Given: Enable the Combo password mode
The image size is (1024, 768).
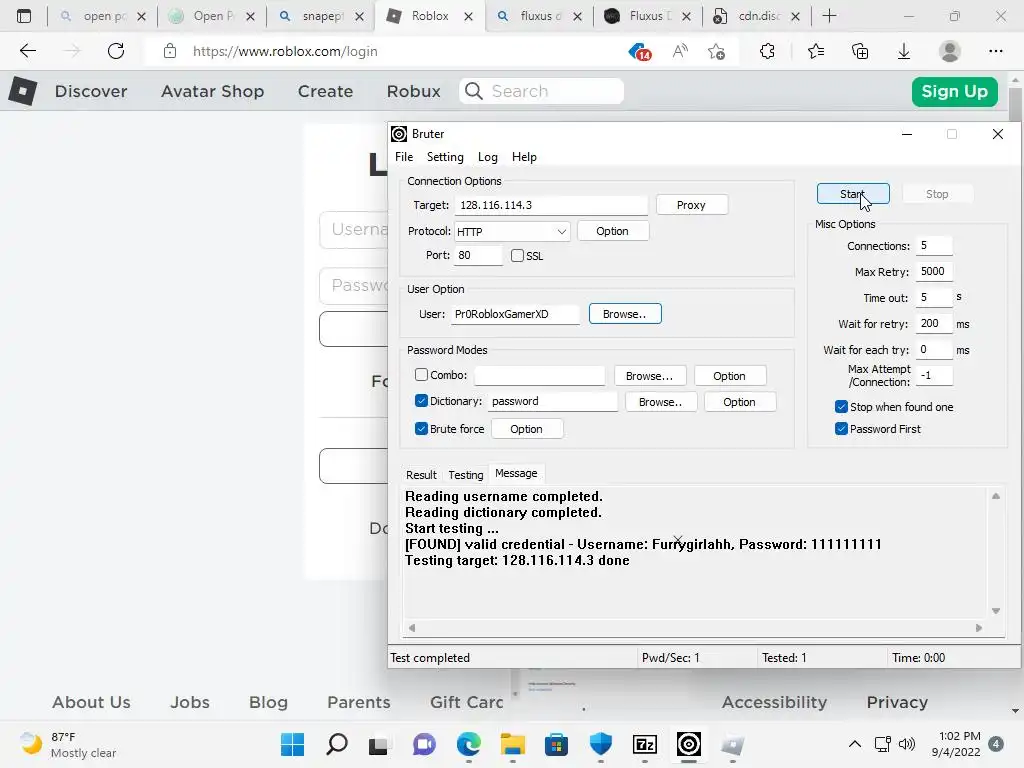Looking at the screenshot, I should (x=421, y=375).
